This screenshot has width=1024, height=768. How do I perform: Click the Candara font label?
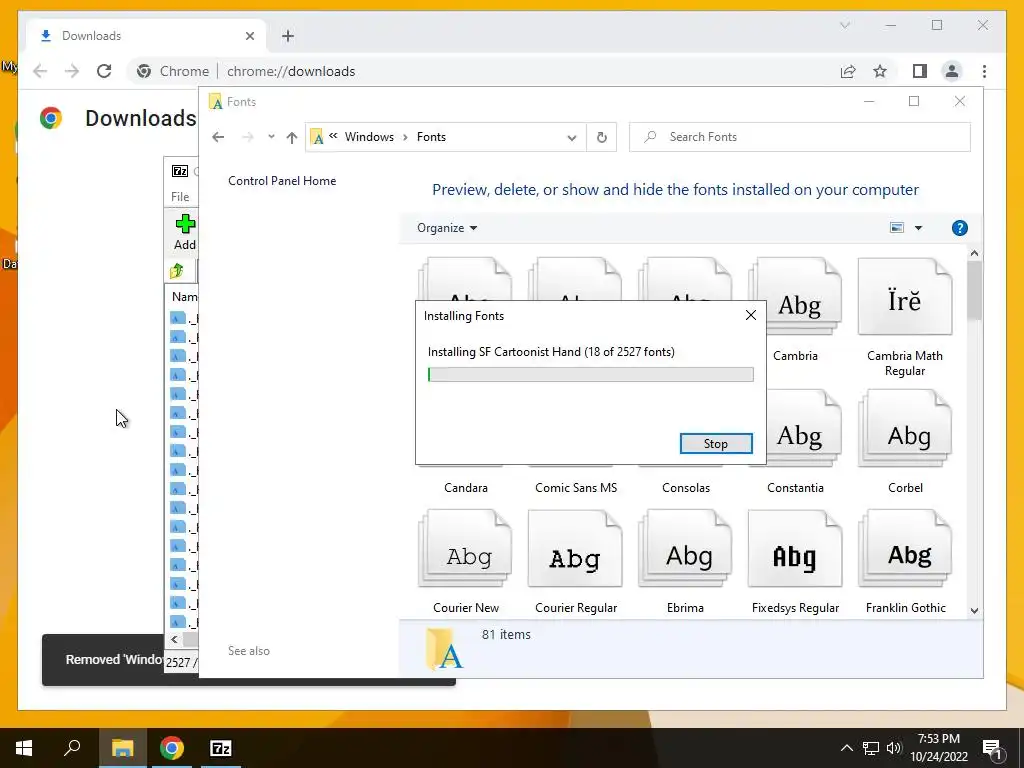[466, 488]
